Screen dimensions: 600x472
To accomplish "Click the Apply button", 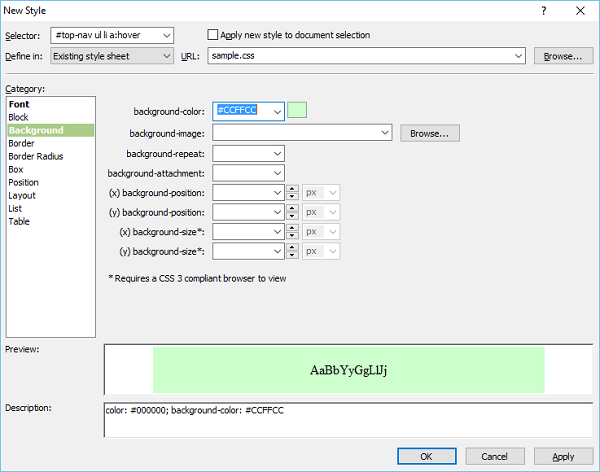I will pyautogui.click(x=563, y=456).
